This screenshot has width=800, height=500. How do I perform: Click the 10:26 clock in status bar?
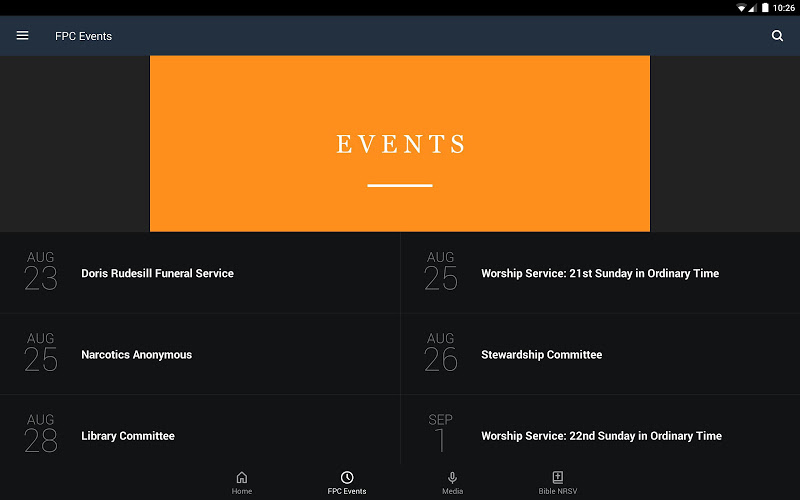click(x=784, y=8)
